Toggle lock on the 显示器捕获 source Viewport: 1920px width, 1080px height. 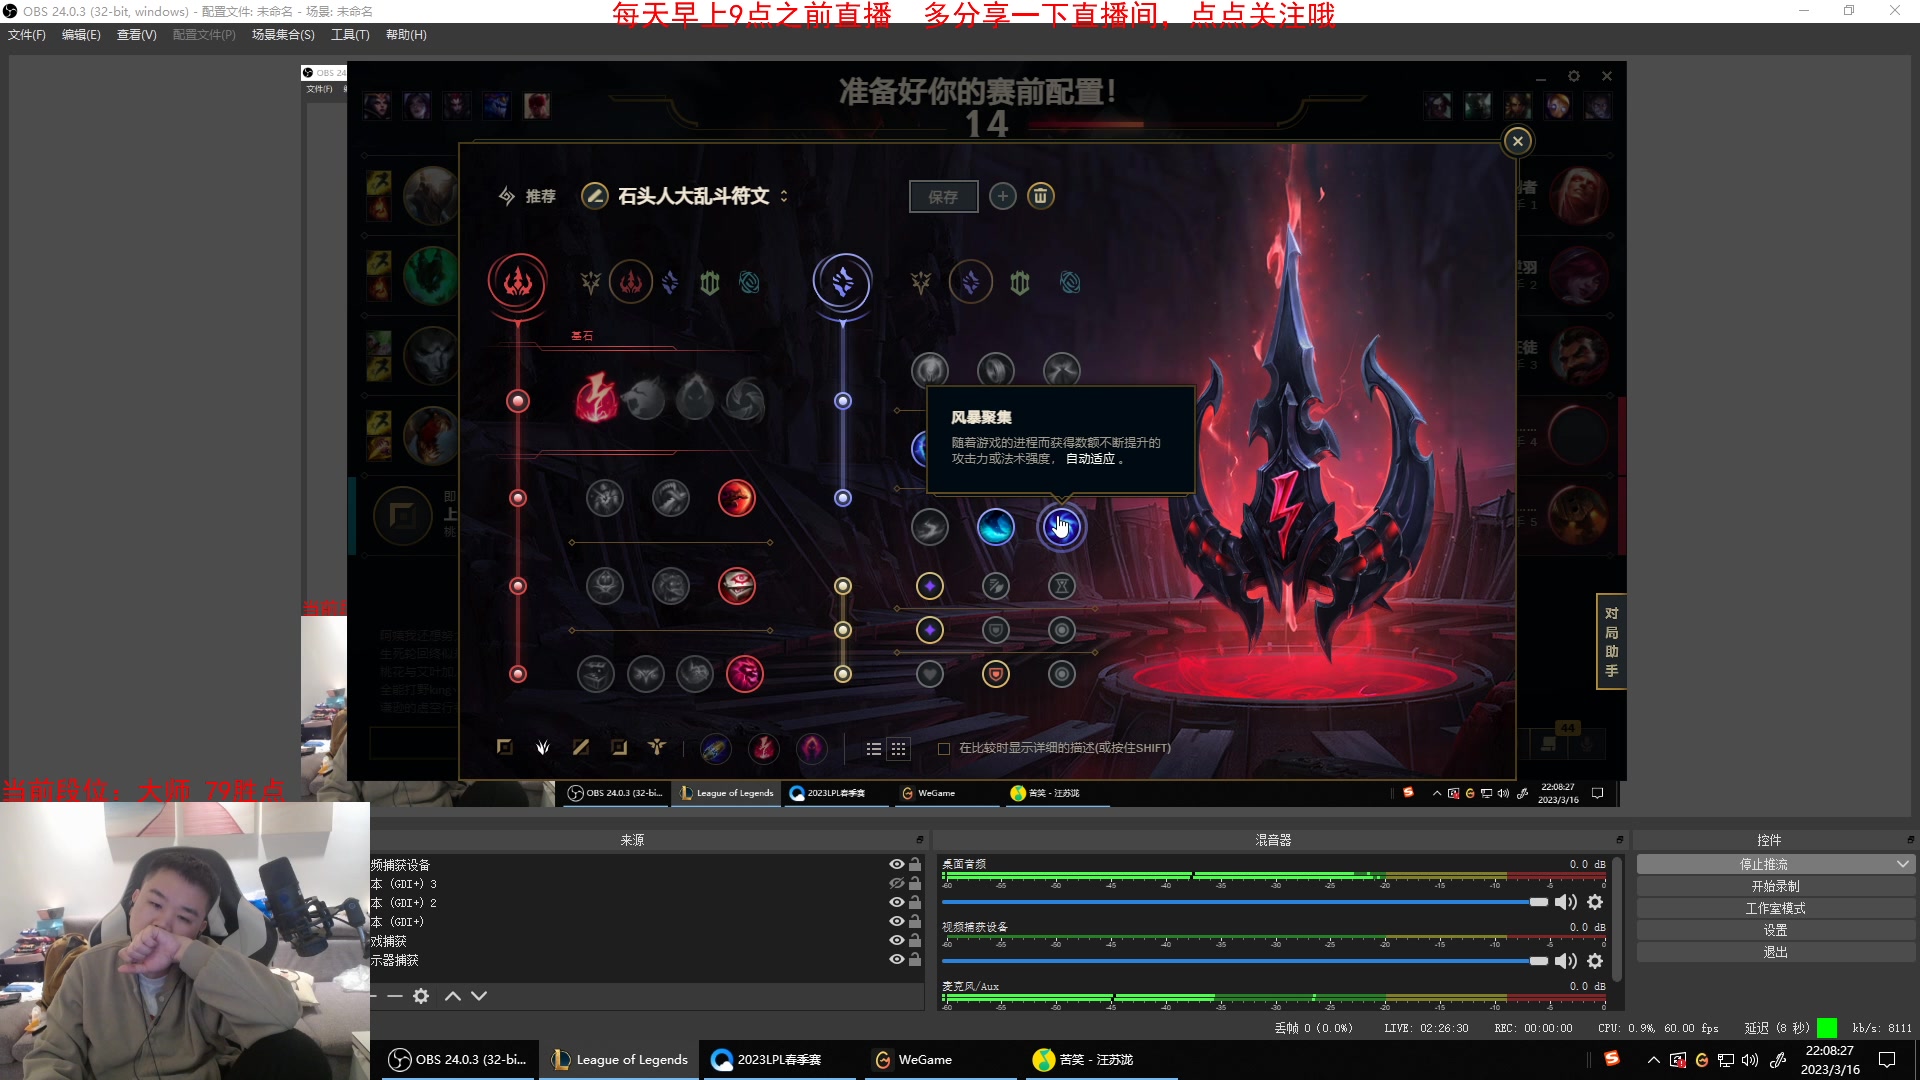pyautogui.click(x=915, y=960)
